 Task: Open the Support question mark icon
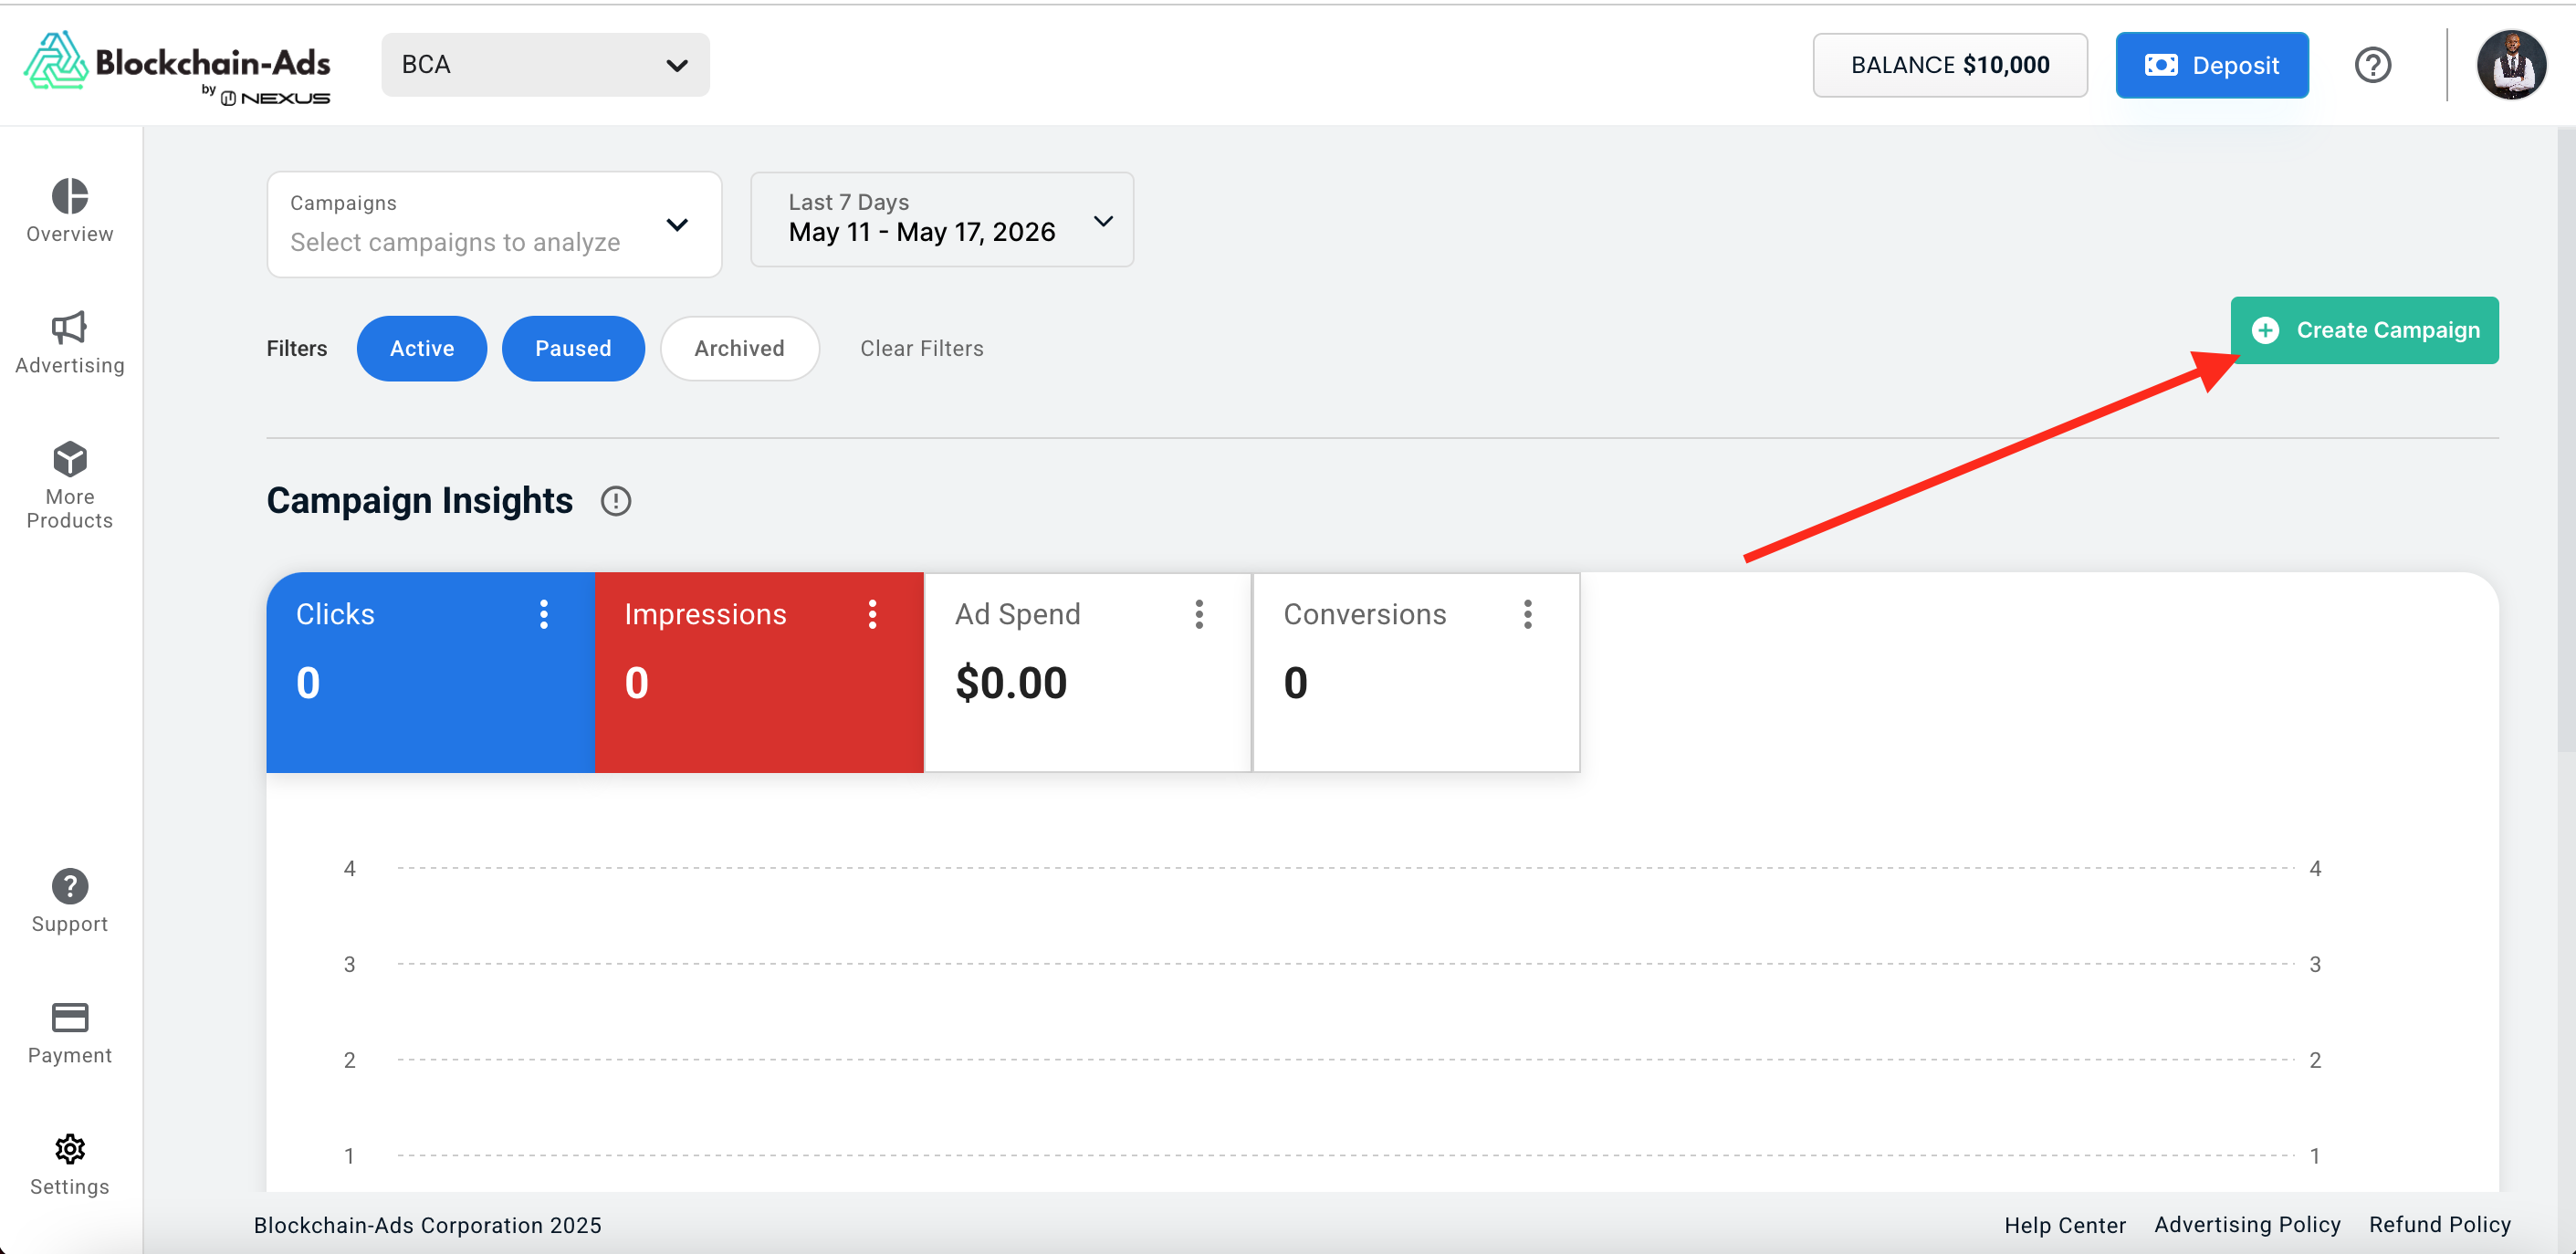pos(69,886)
